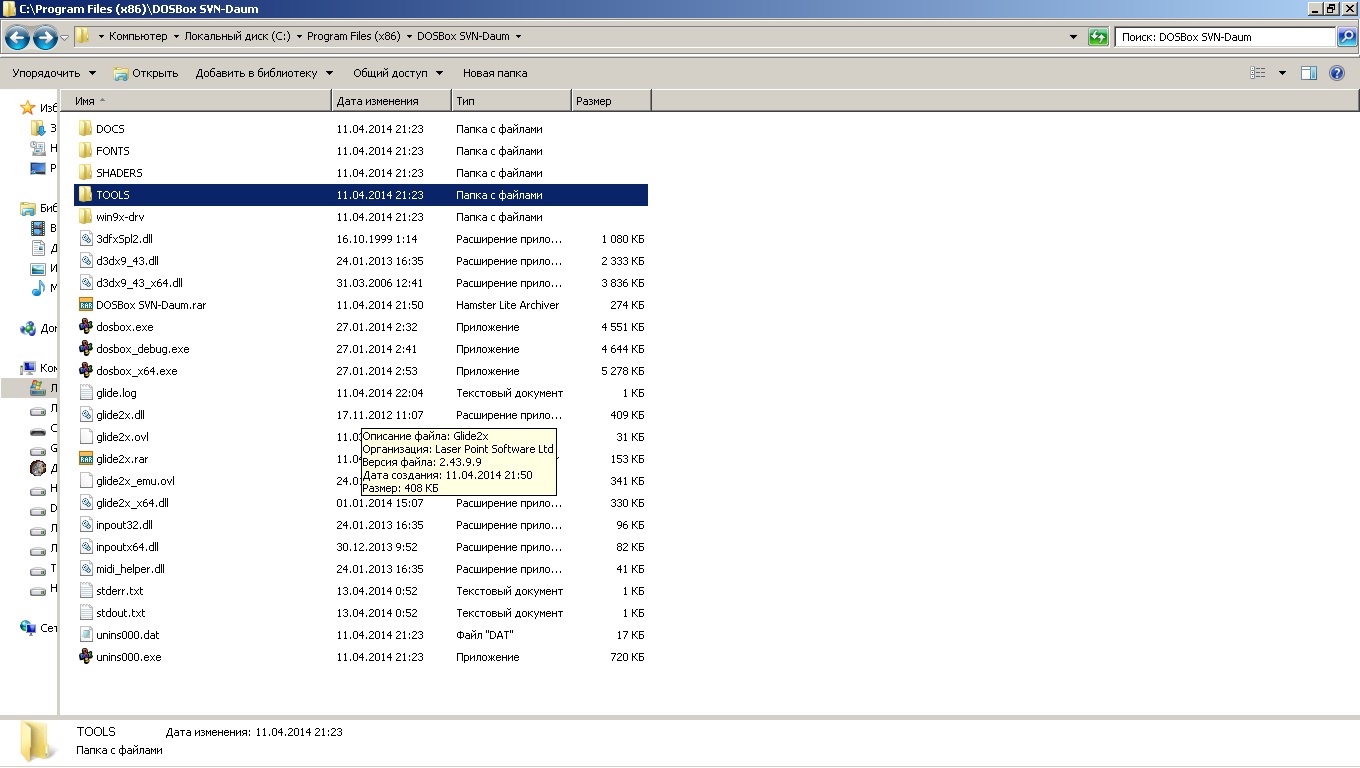This screenshot has height=768, width=1360.
Task: Click the magnifier search icon
Action: [x=1347, y=37]
